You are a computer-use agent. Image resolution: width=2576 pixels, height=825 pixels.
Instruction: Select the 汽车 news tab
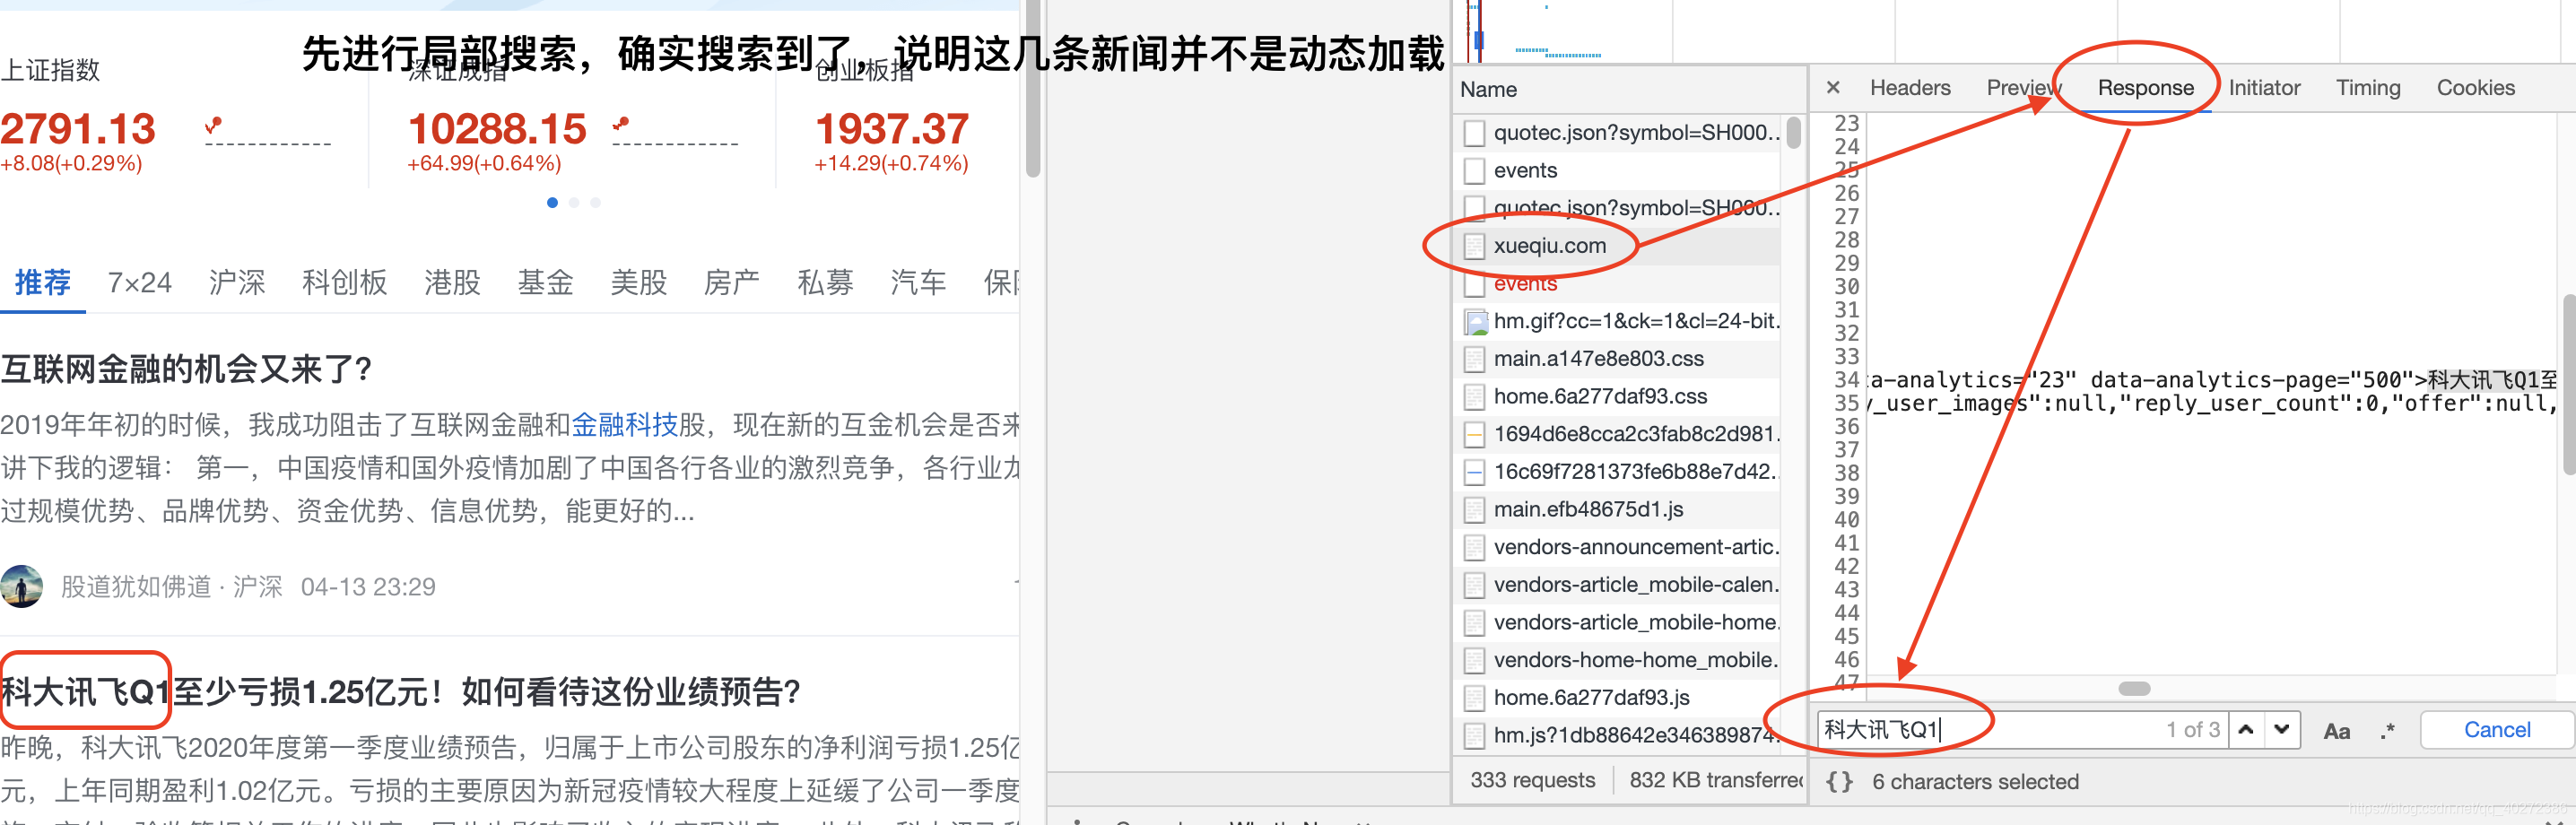coord(917,283)
